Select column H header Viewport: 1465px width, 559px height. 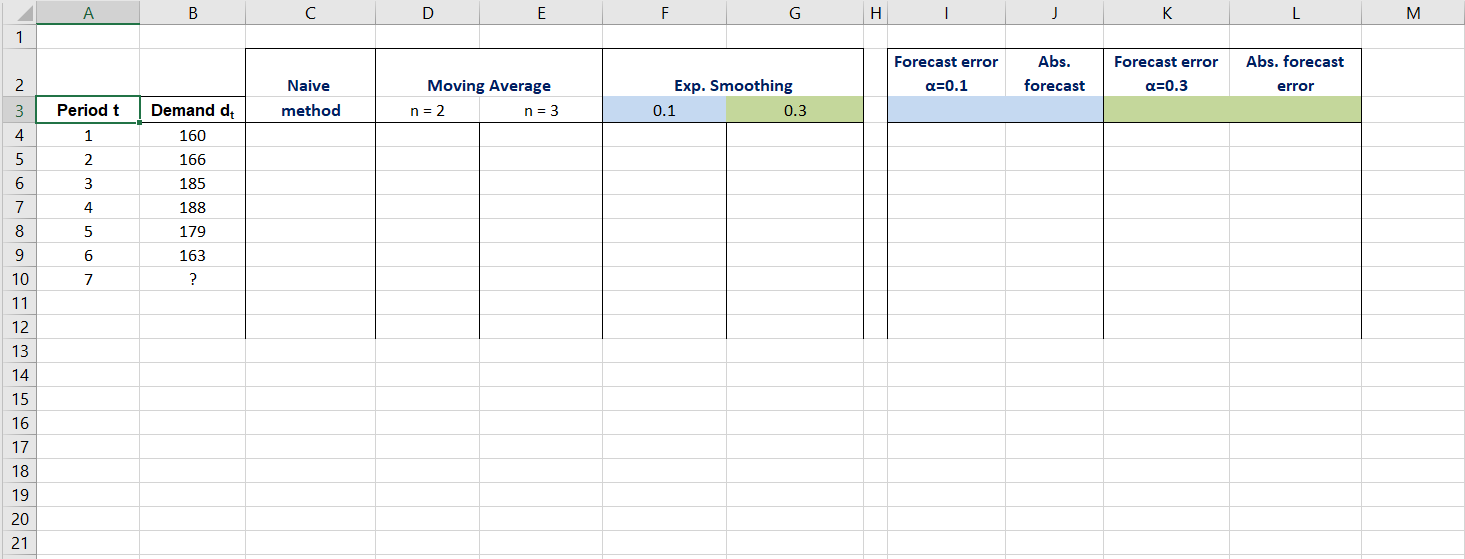tap(875, 12)
